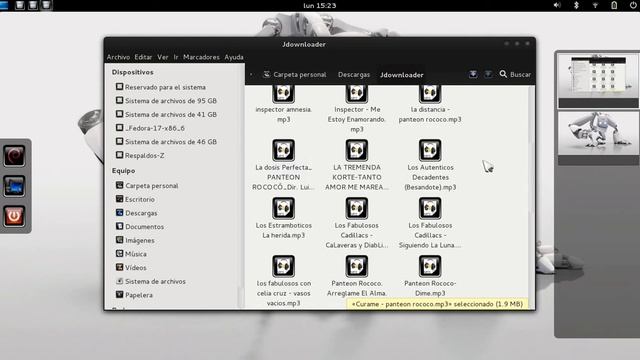Image resolution: width=640 pixels, height=360 pixels.
Task: Open Carpeta personal in sidebar
Action: point(147,186)
